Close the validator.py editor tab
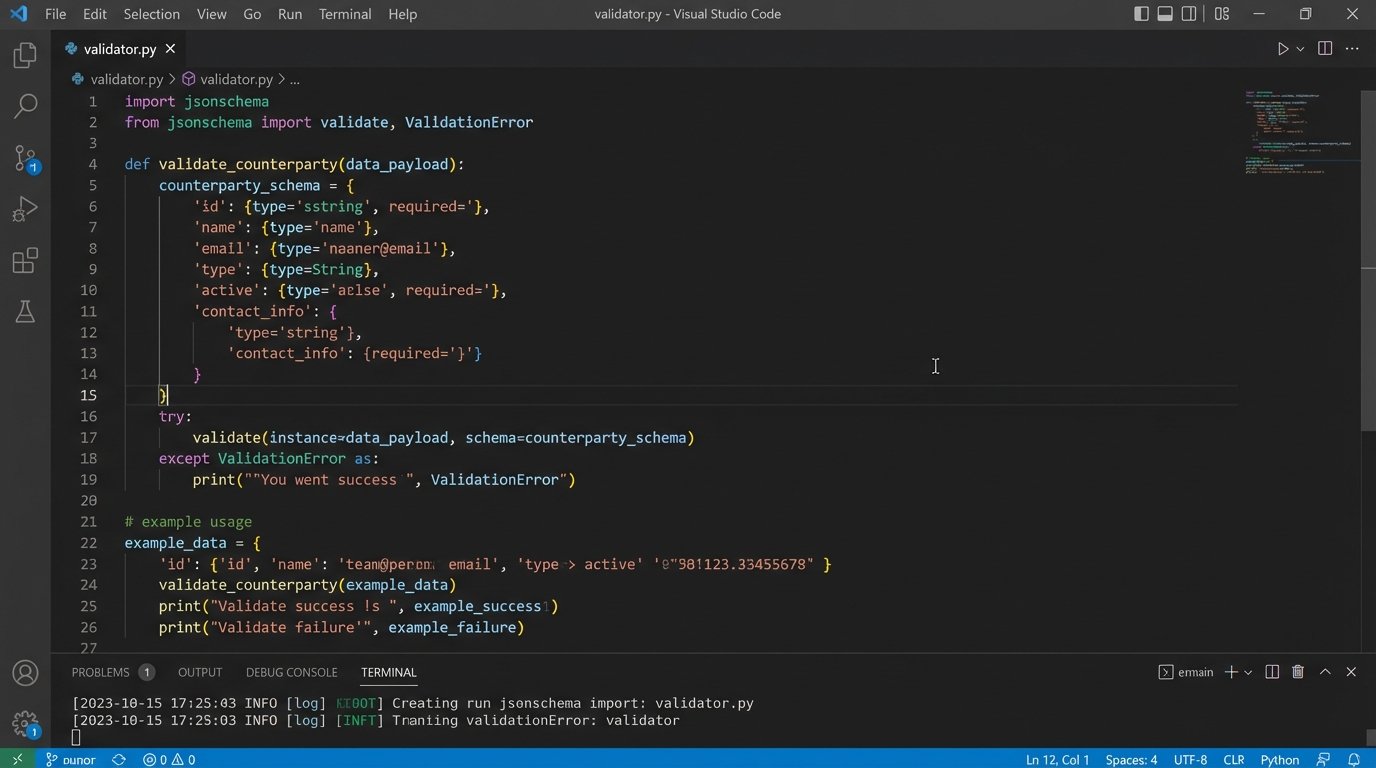1376x768 pixels. point(170,49)
